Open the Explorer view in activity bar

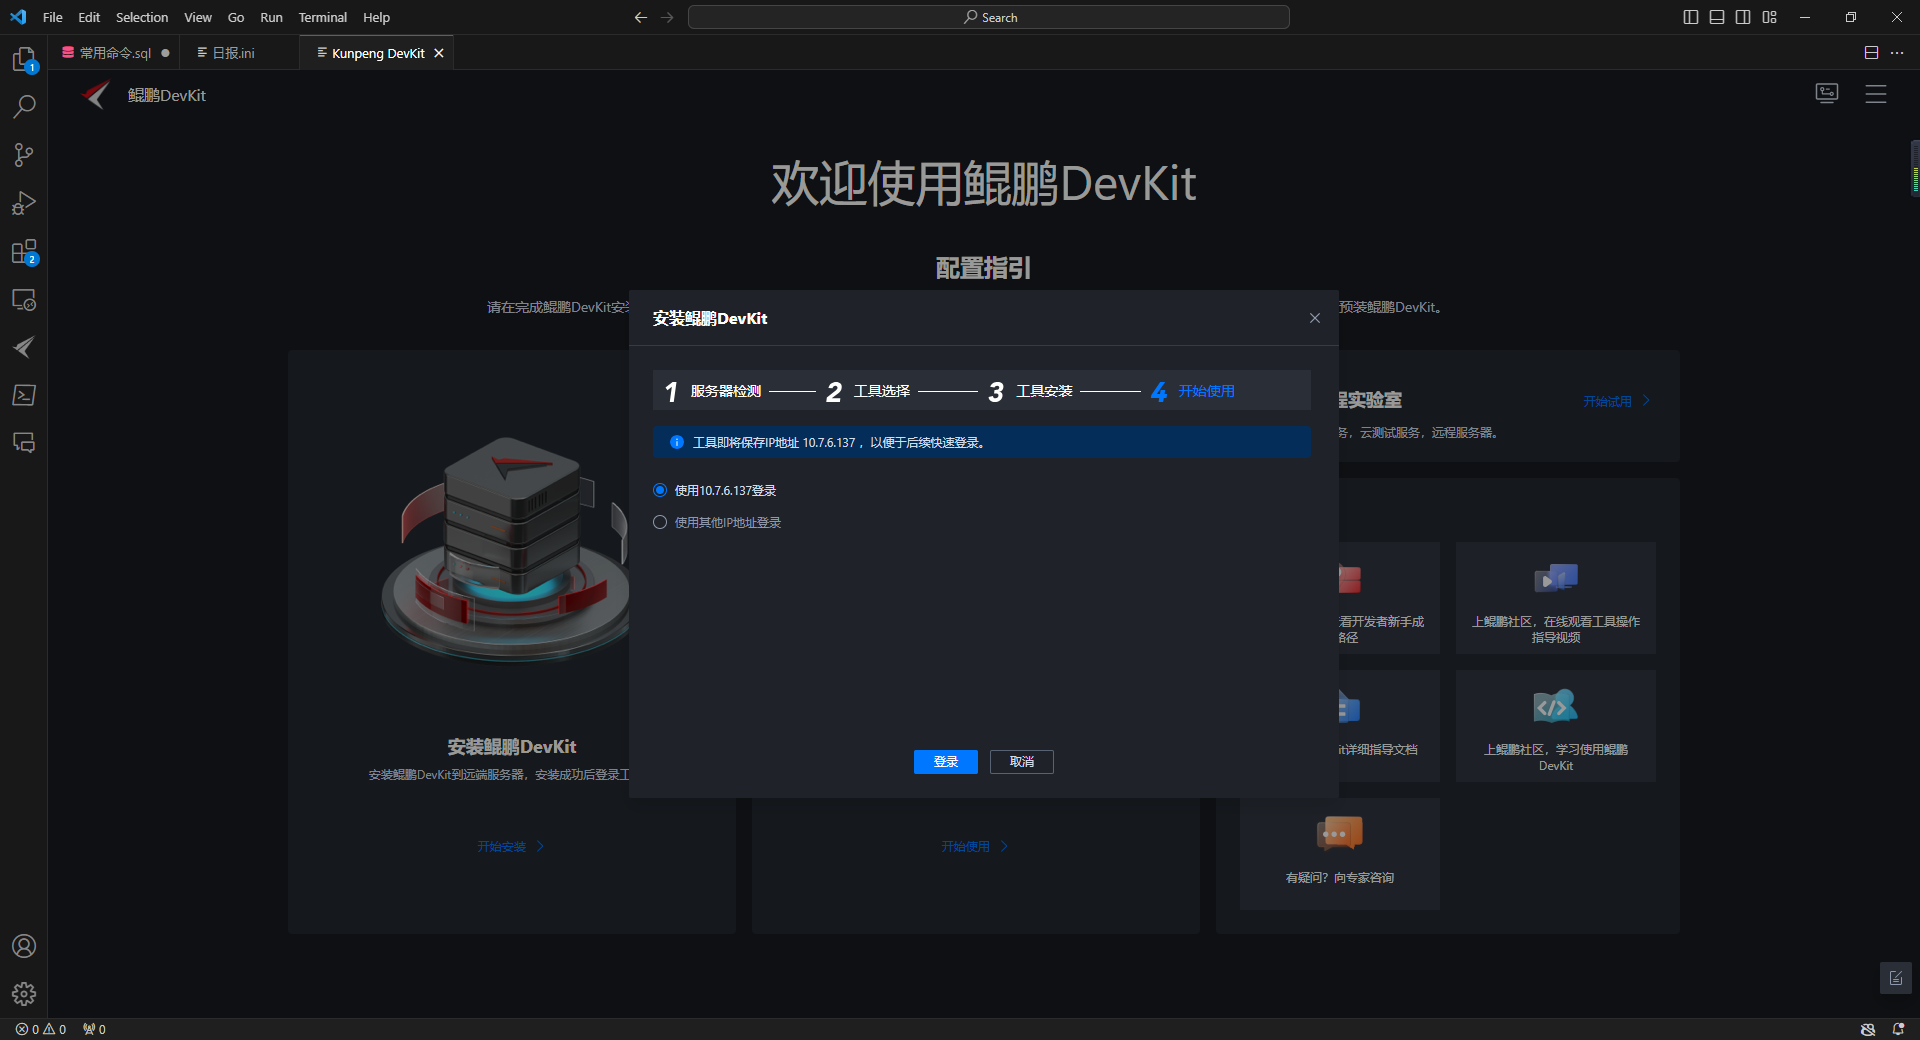coord(24,60)
